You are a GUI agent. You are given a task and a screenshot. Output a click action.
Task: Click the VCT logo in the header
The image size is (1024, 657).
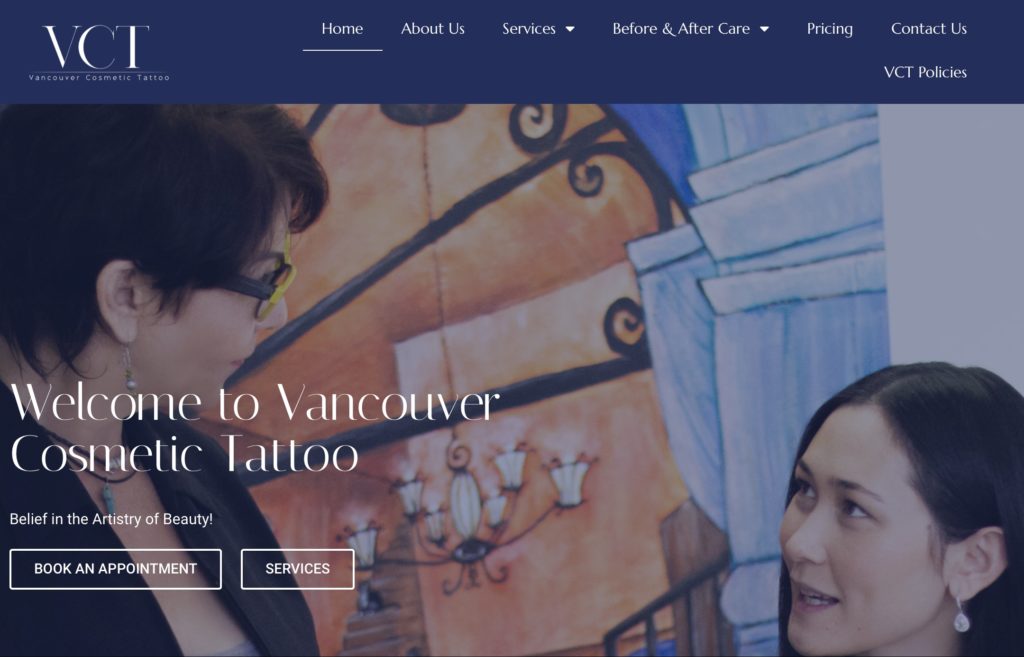tap(99, 52)
